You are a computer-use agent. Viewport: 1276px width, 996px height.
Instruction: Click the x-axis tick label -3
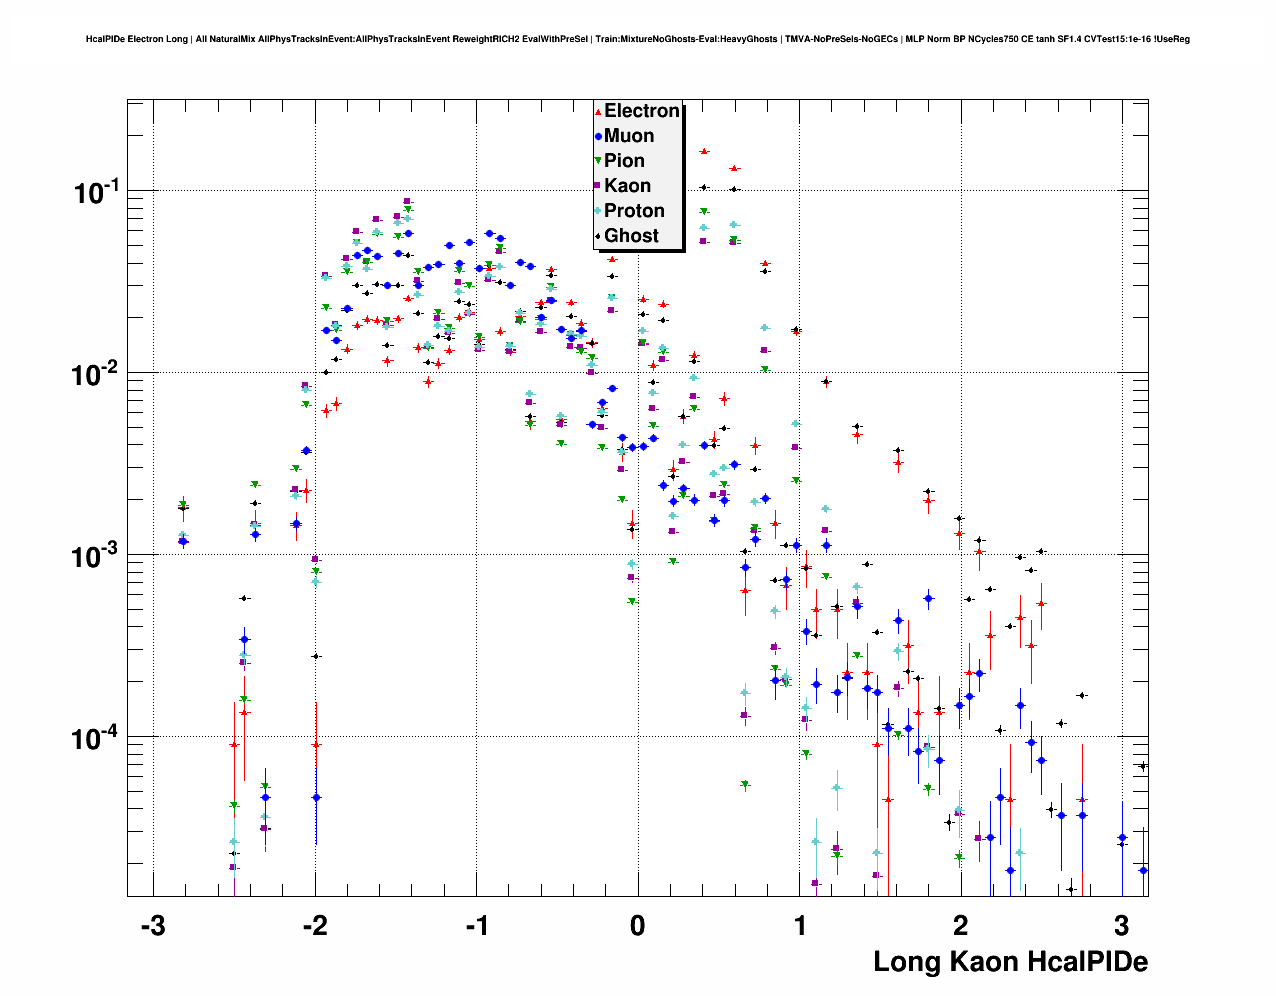click(152, 926)
